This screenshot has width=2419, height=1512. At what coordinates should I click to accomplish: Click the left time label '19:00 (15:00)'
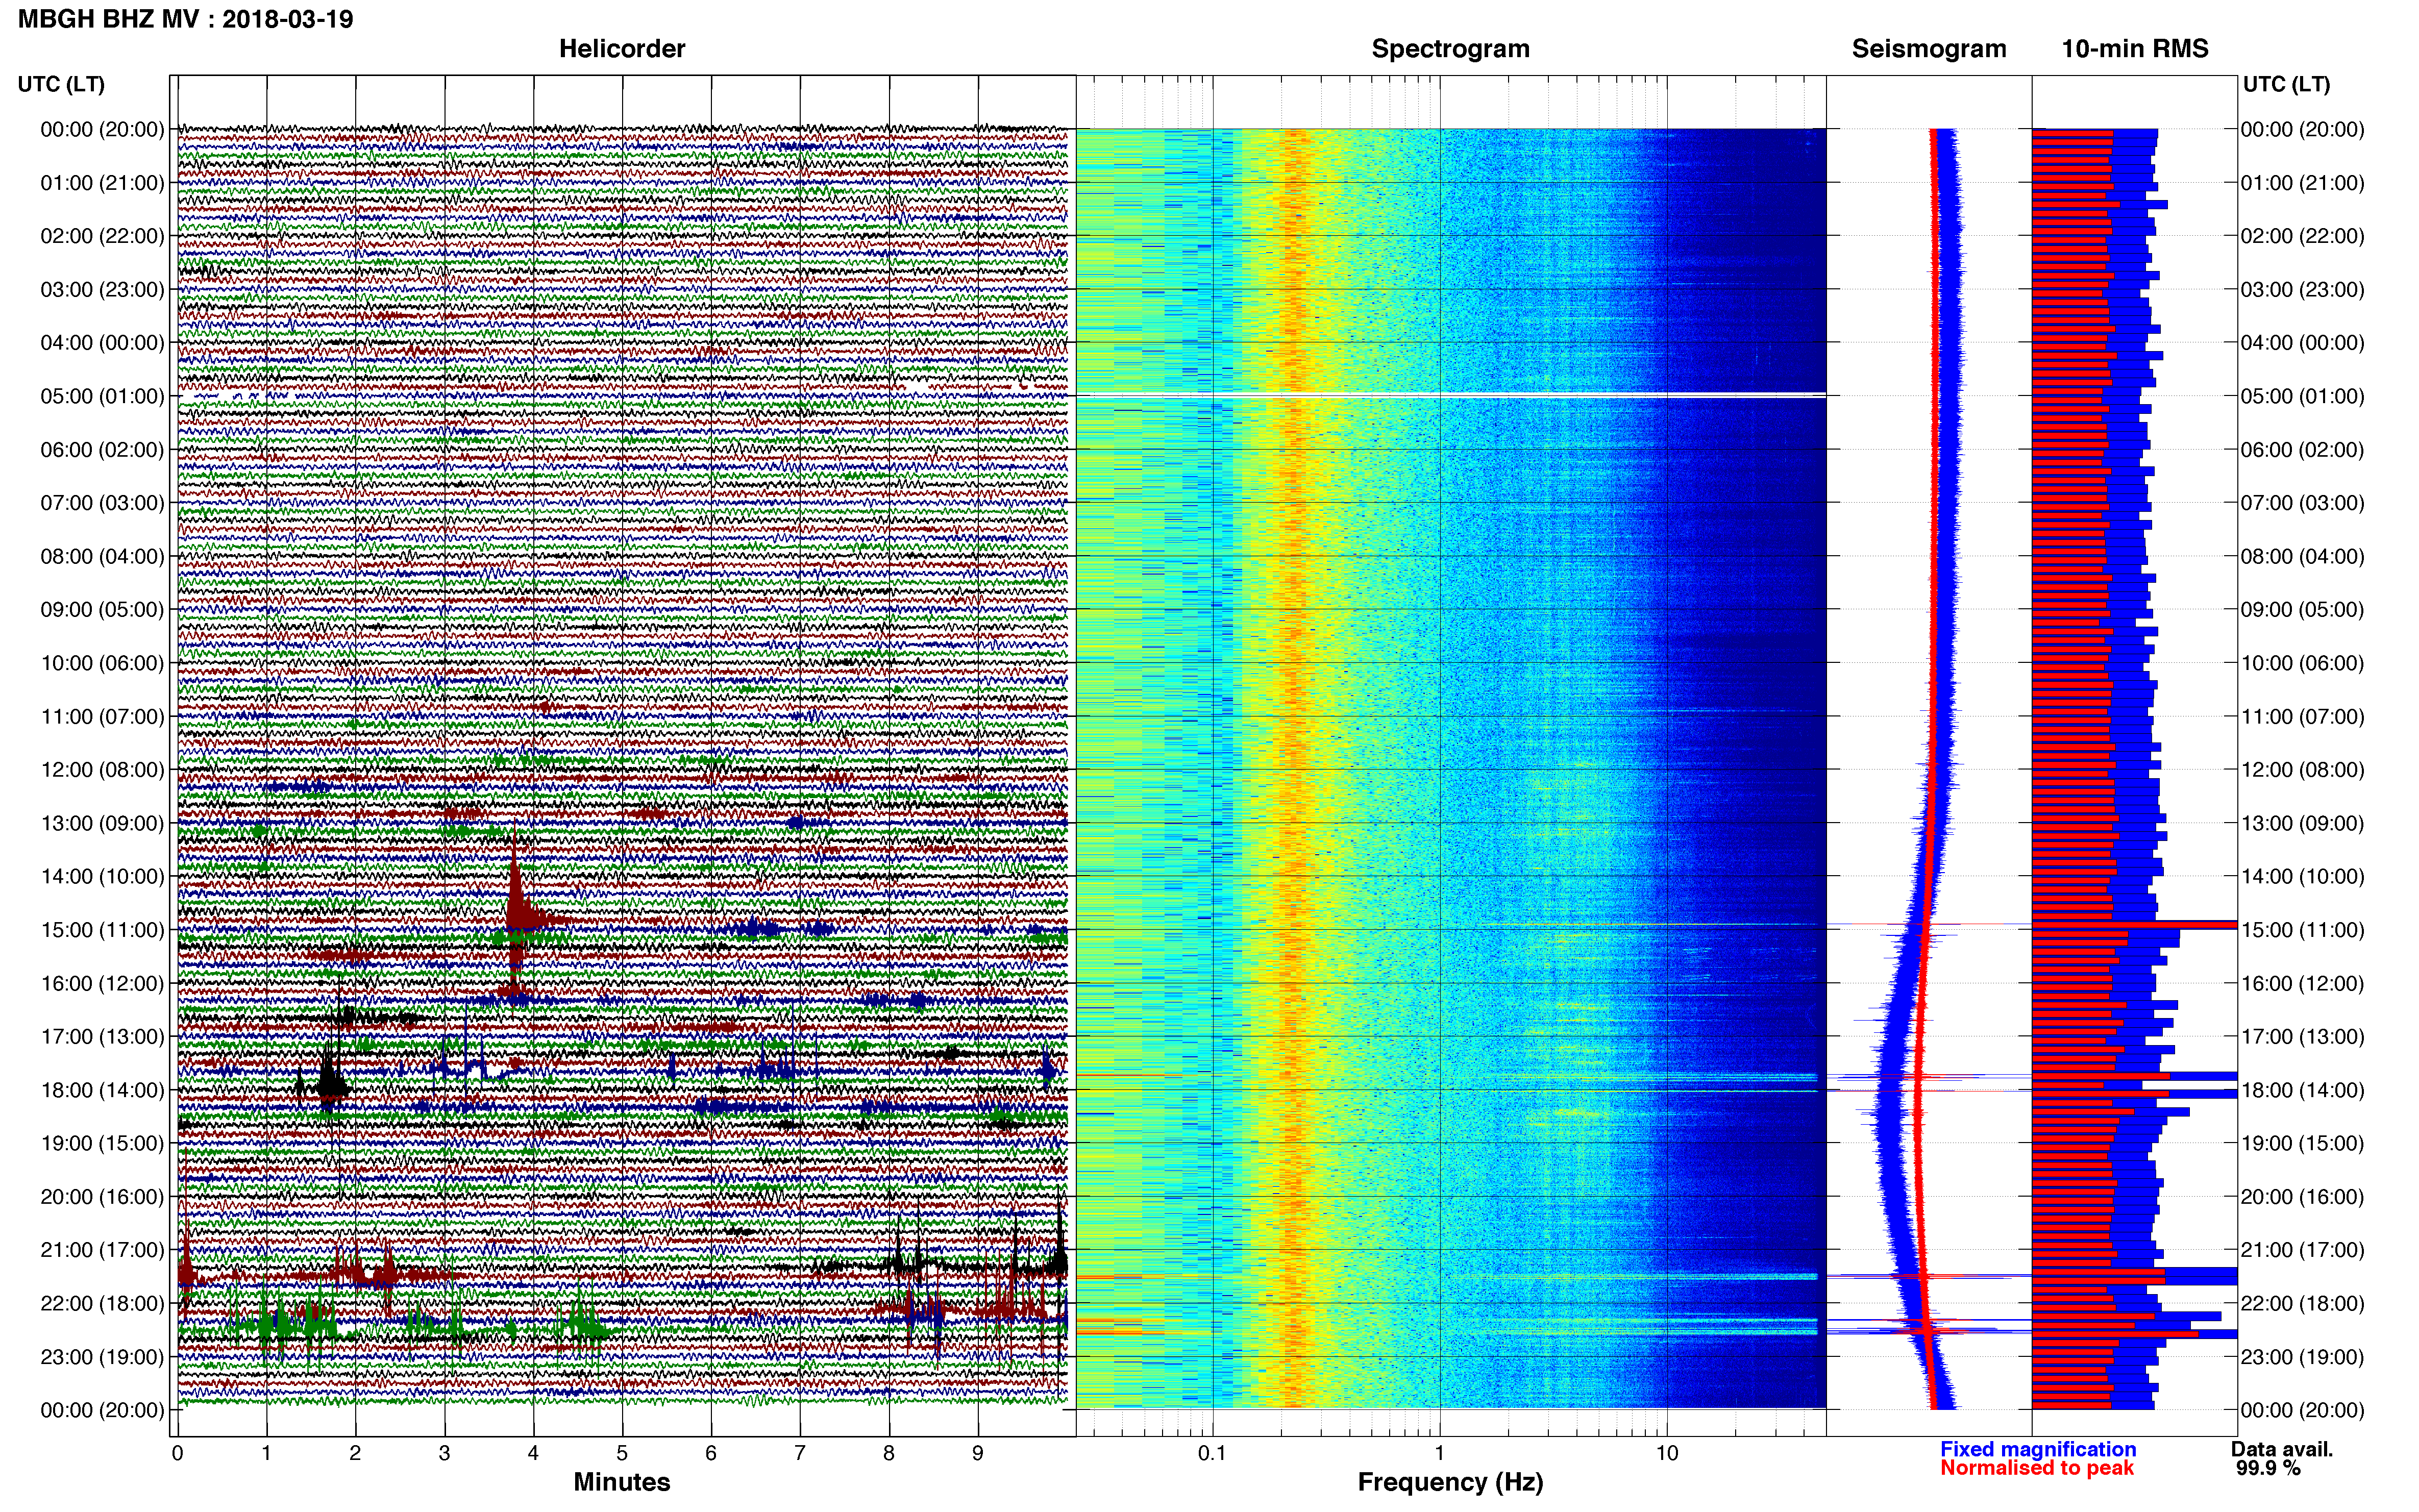pos(102,1143)
